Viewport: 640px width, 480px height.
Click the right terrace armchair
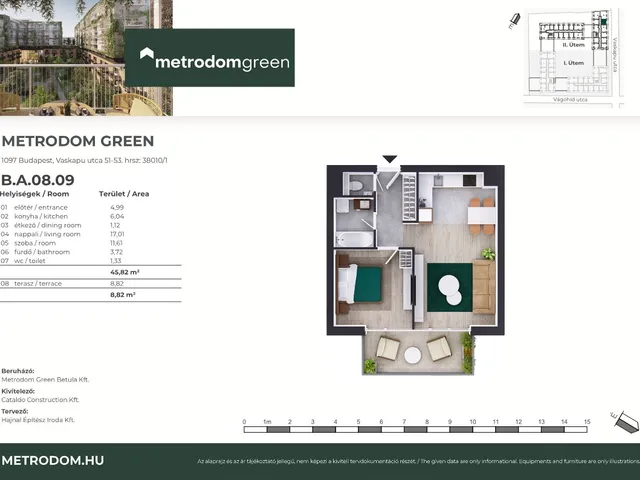pyautogui.click(x=439, y=349)
